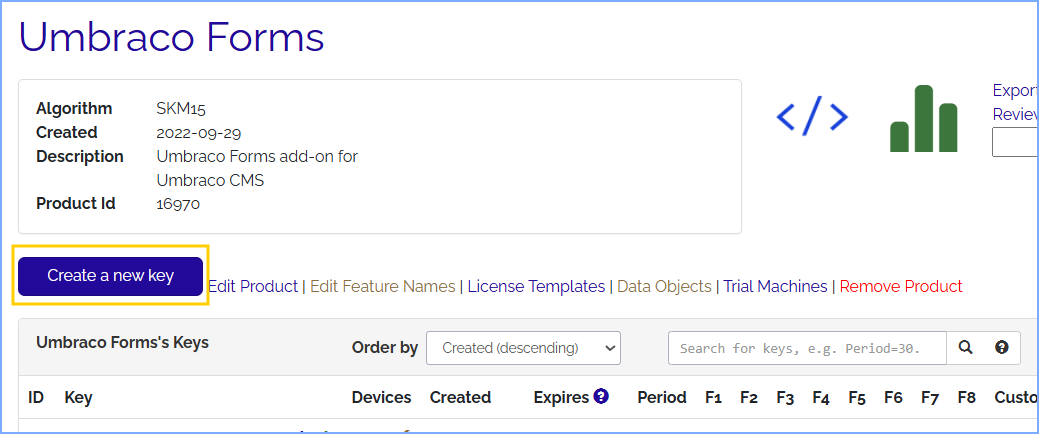Go to License Templates
Viewport: 1039px width, 434px height.
[x=536, y=286]
